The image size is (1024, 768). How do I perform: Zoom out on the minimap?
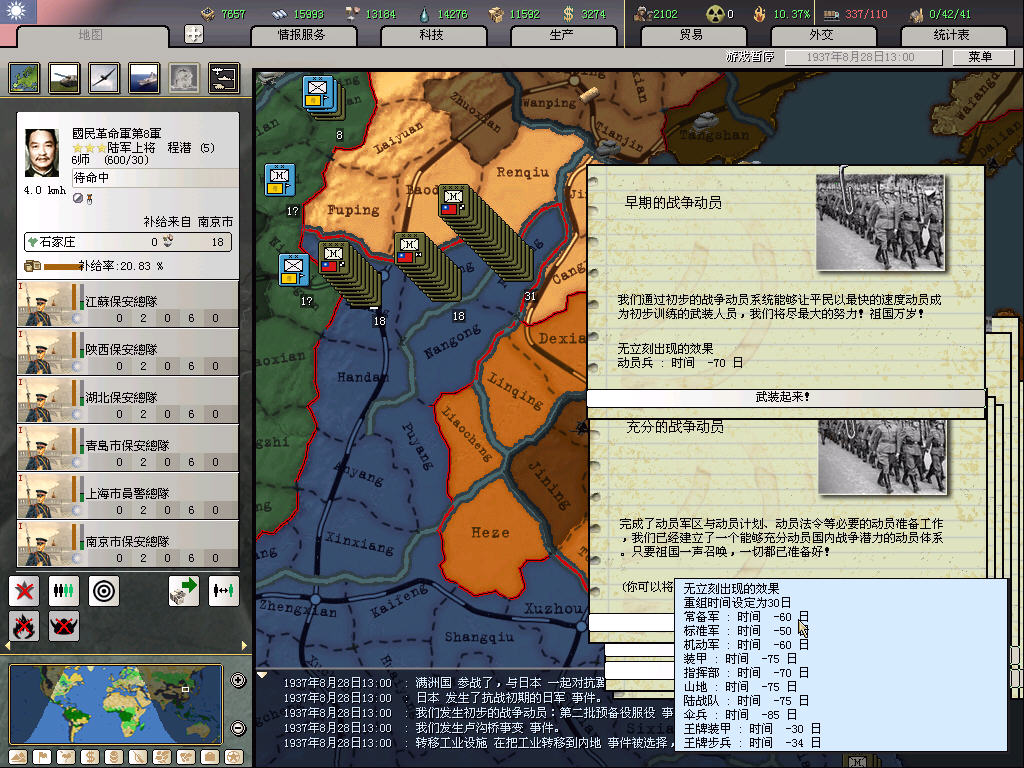coord(238,727)
